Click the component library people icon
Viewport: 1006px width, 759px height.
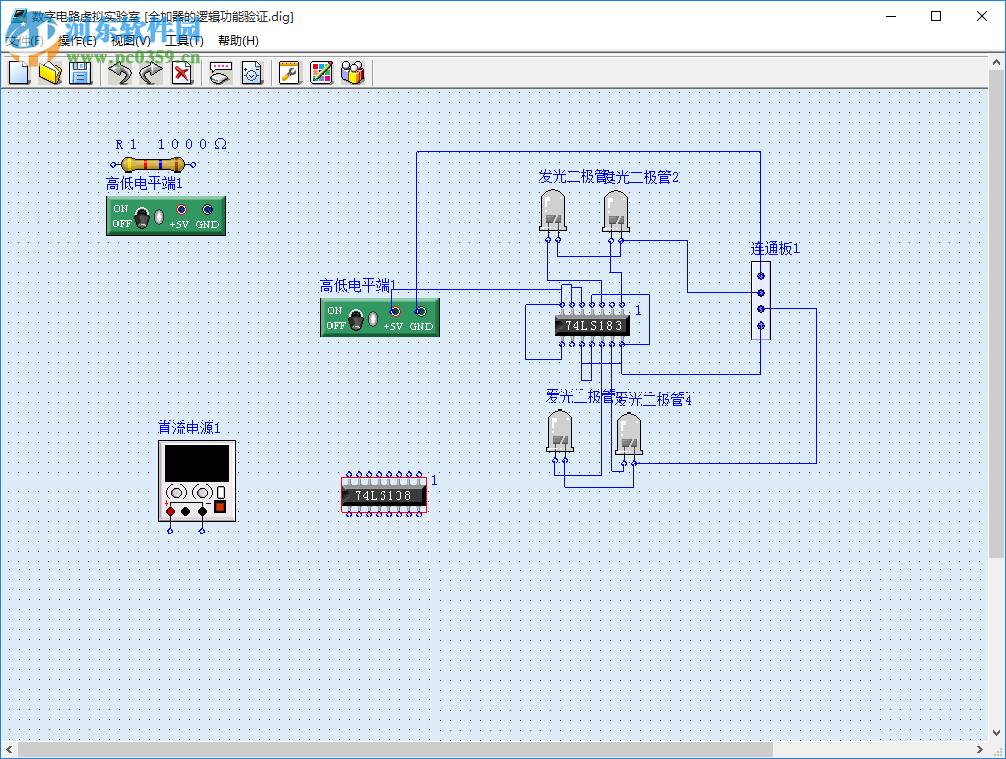352,72
